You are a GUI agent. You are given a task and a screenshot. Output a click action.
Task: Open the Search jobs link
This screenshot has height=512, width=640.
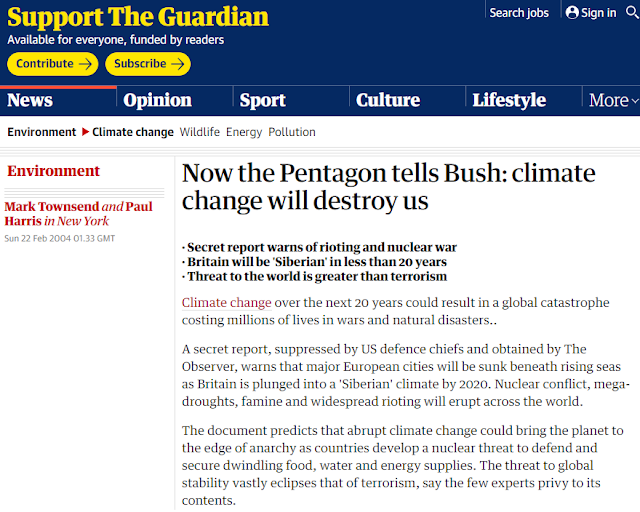pyautogui.click(x=519, y=13)
